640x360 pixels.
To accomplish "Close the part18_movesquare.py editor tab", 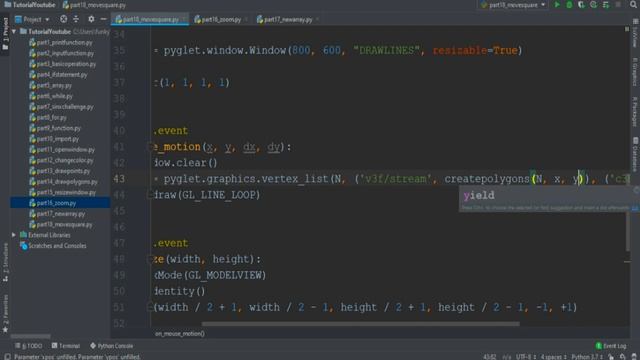I will [x=184, y=19].
